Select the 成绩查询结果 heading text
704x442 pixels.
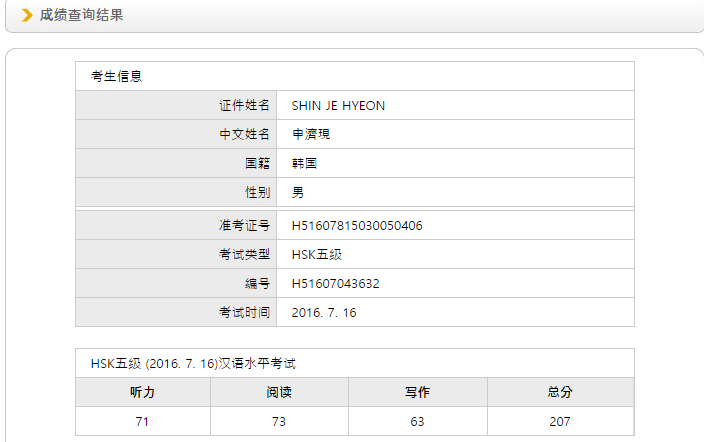point(81,15)
